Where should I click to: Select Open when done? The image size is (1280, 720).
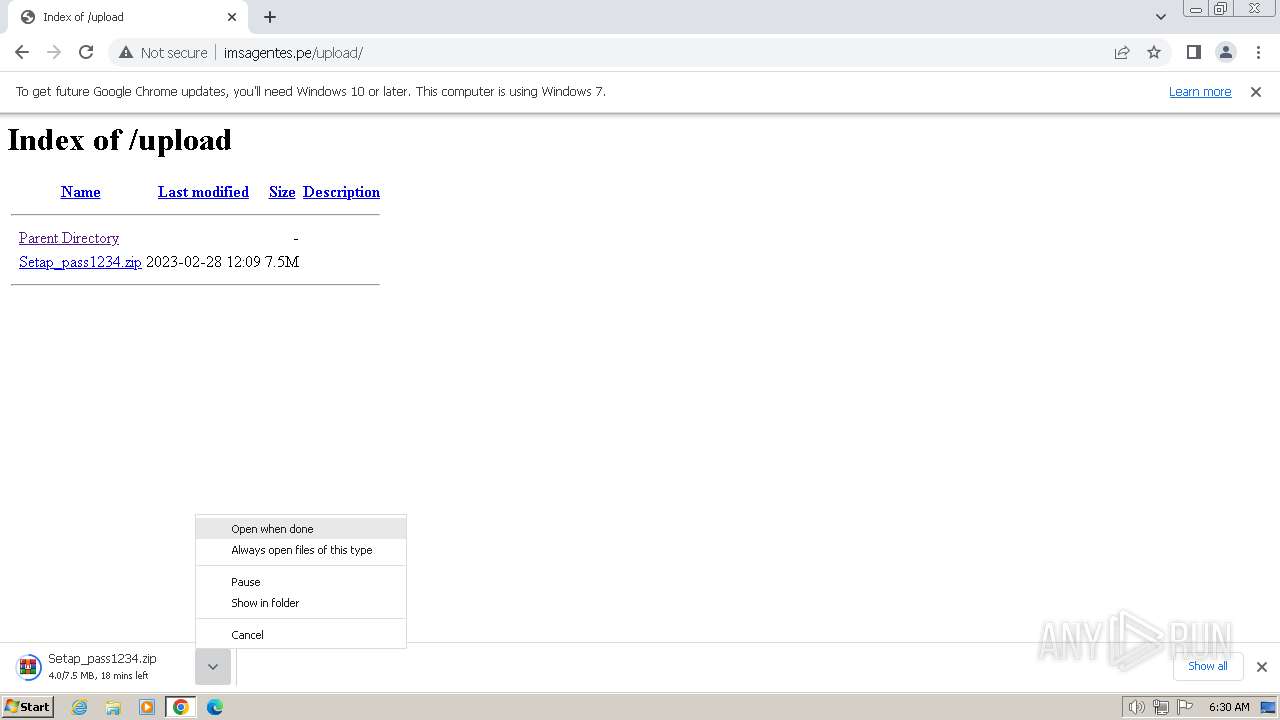301,529
